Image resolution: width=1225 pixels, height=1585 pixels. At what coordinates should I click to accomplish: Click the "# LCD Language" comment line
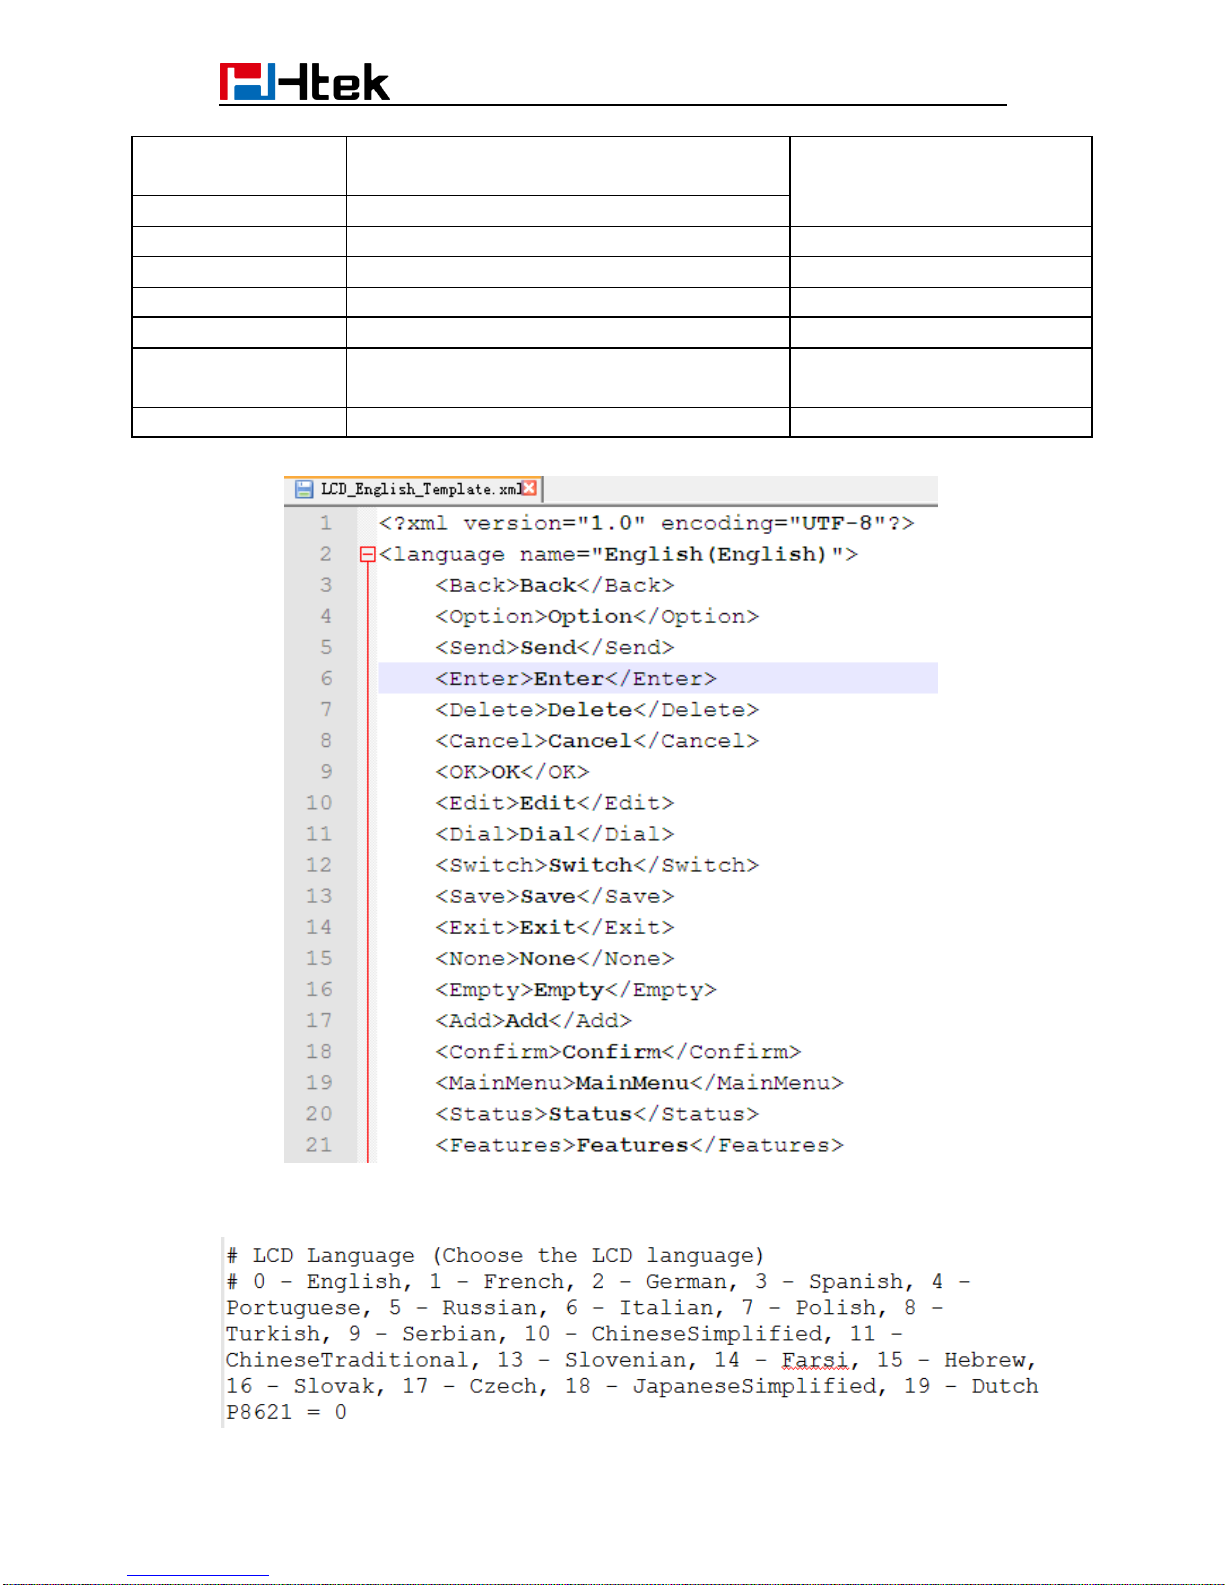coord(495,1255)
